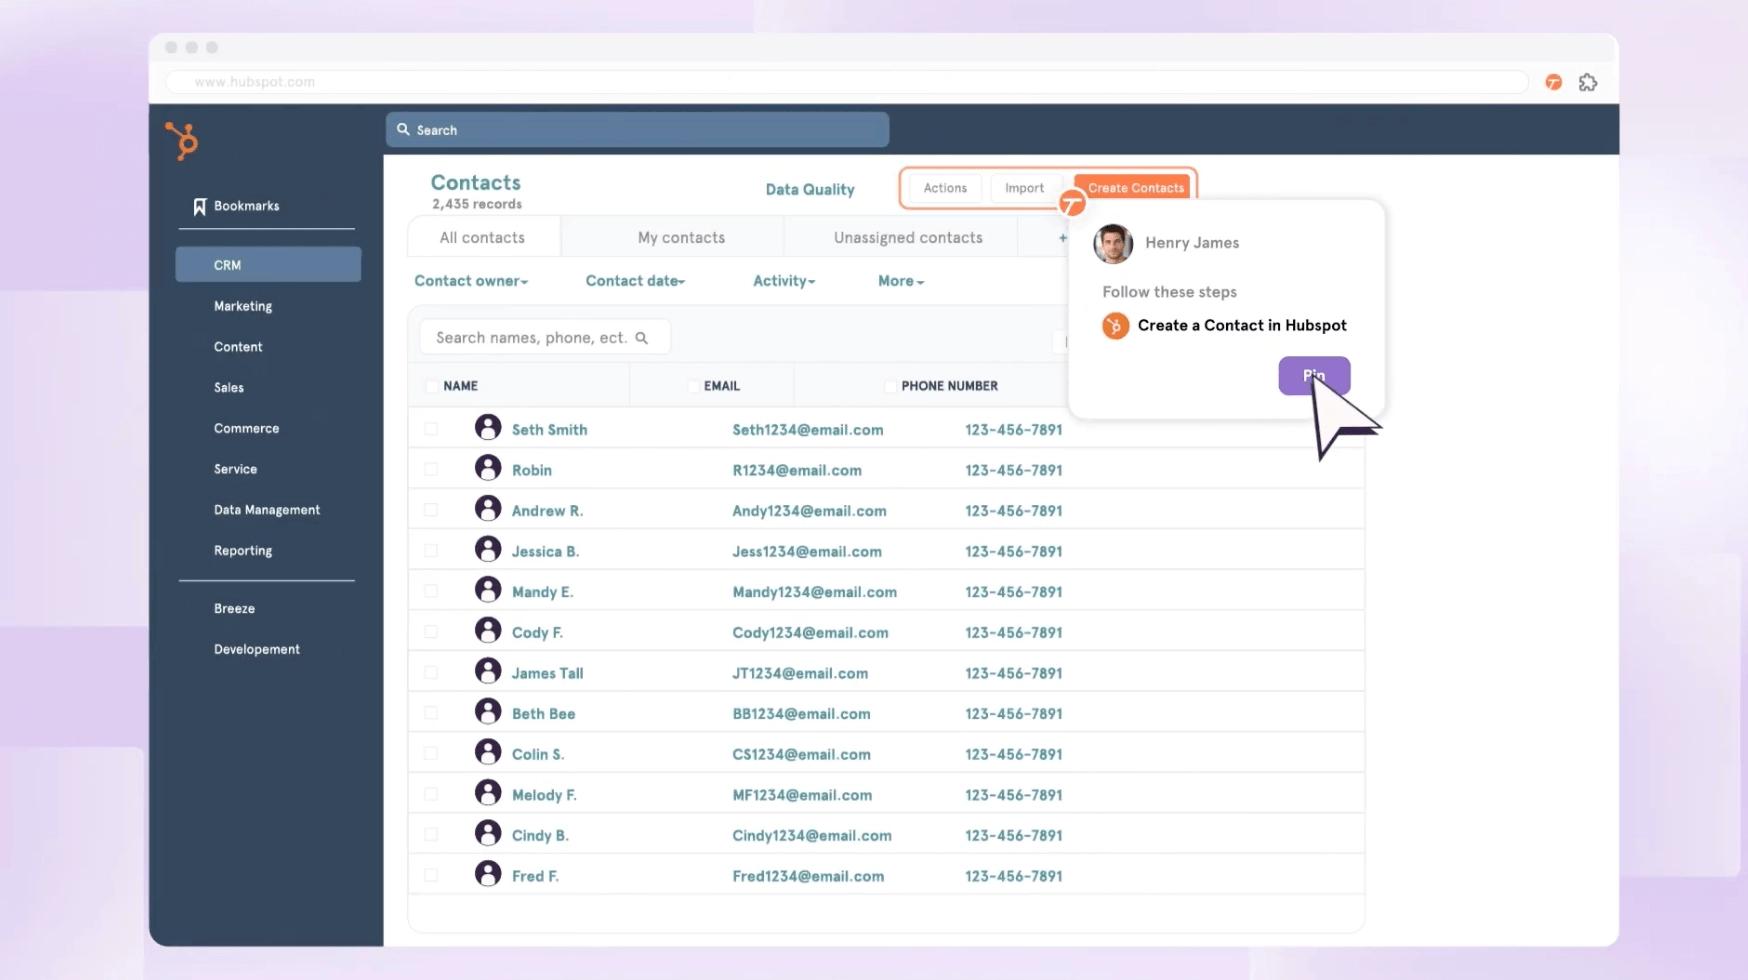
Task: Click Andrew R.'s avatar icon
Action: 488,509
